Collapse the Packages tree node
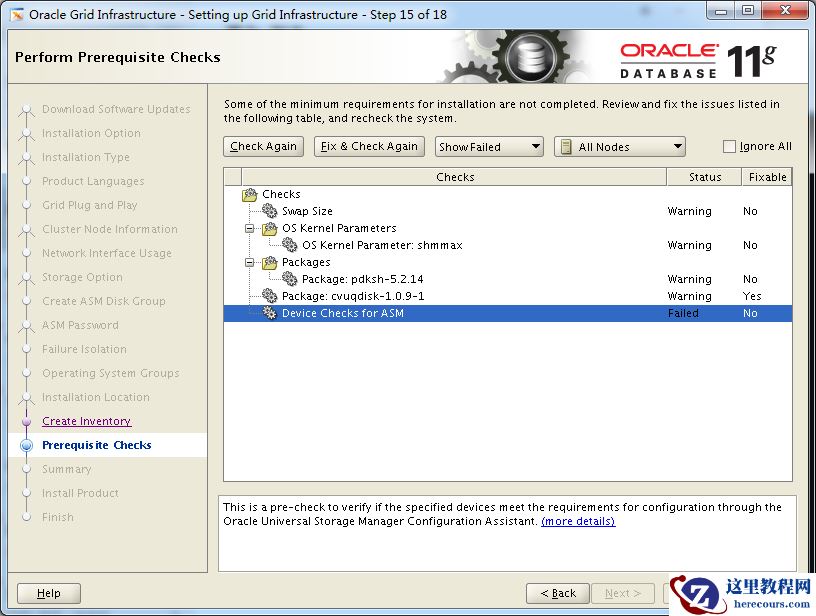This screenshot has height=616, width=816. [250, 262]
